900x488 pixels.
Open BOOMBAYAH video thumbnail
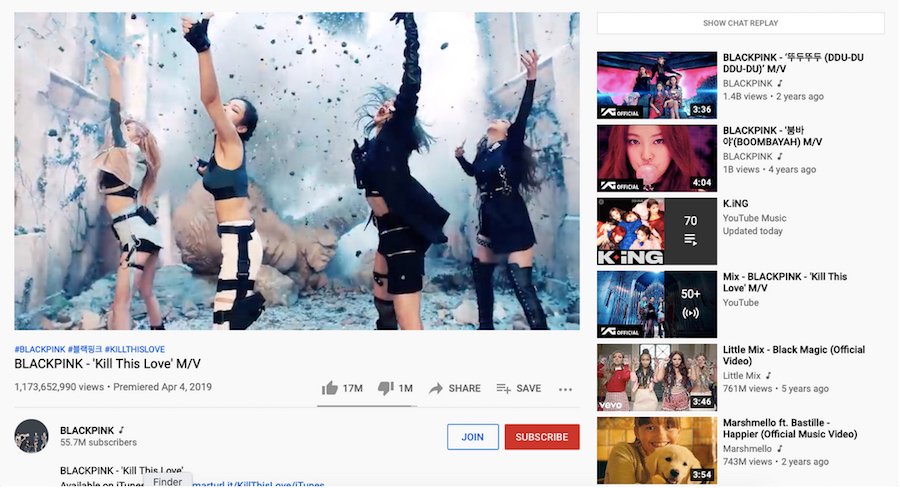[657, 158]
